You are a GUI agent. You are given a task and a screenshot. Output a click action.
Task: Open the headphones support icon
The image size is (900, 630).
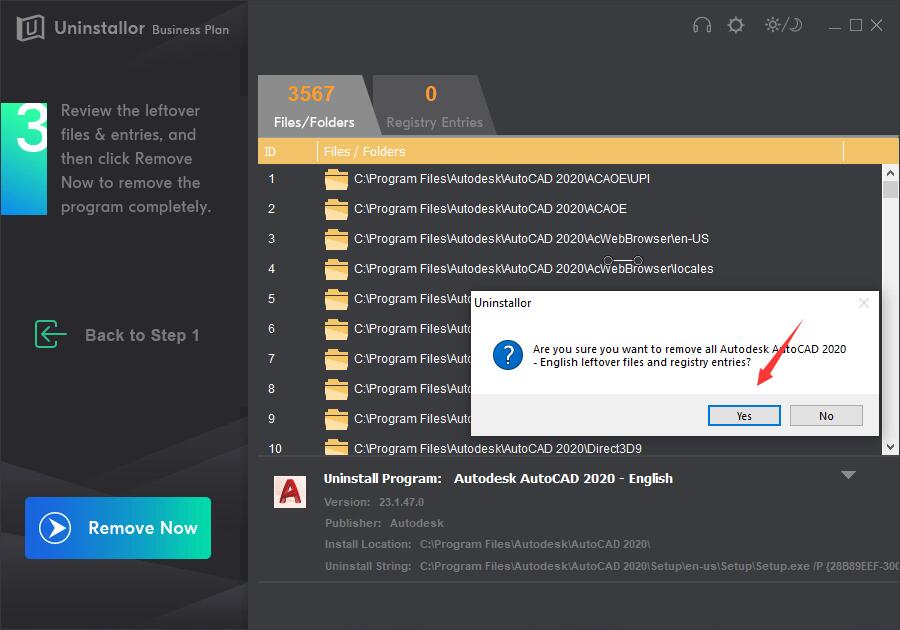coord(702,25)
